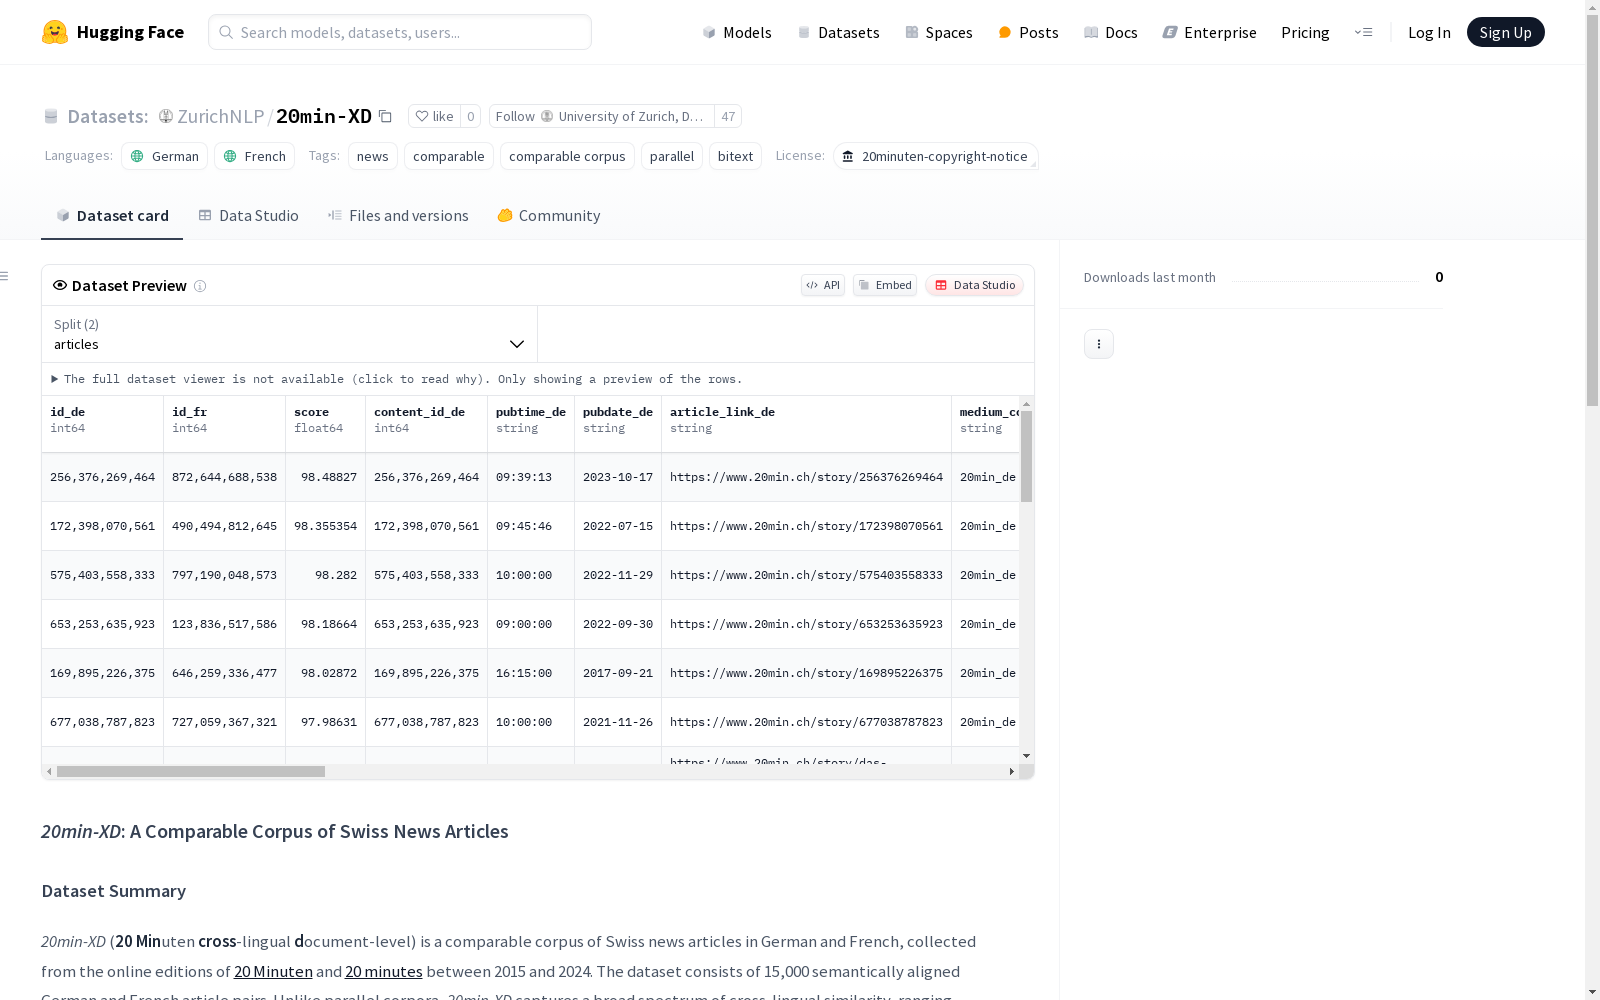Click the table's horizontal scrollbar thumb
1600x1000 pixels.
(x=191, y=771)
